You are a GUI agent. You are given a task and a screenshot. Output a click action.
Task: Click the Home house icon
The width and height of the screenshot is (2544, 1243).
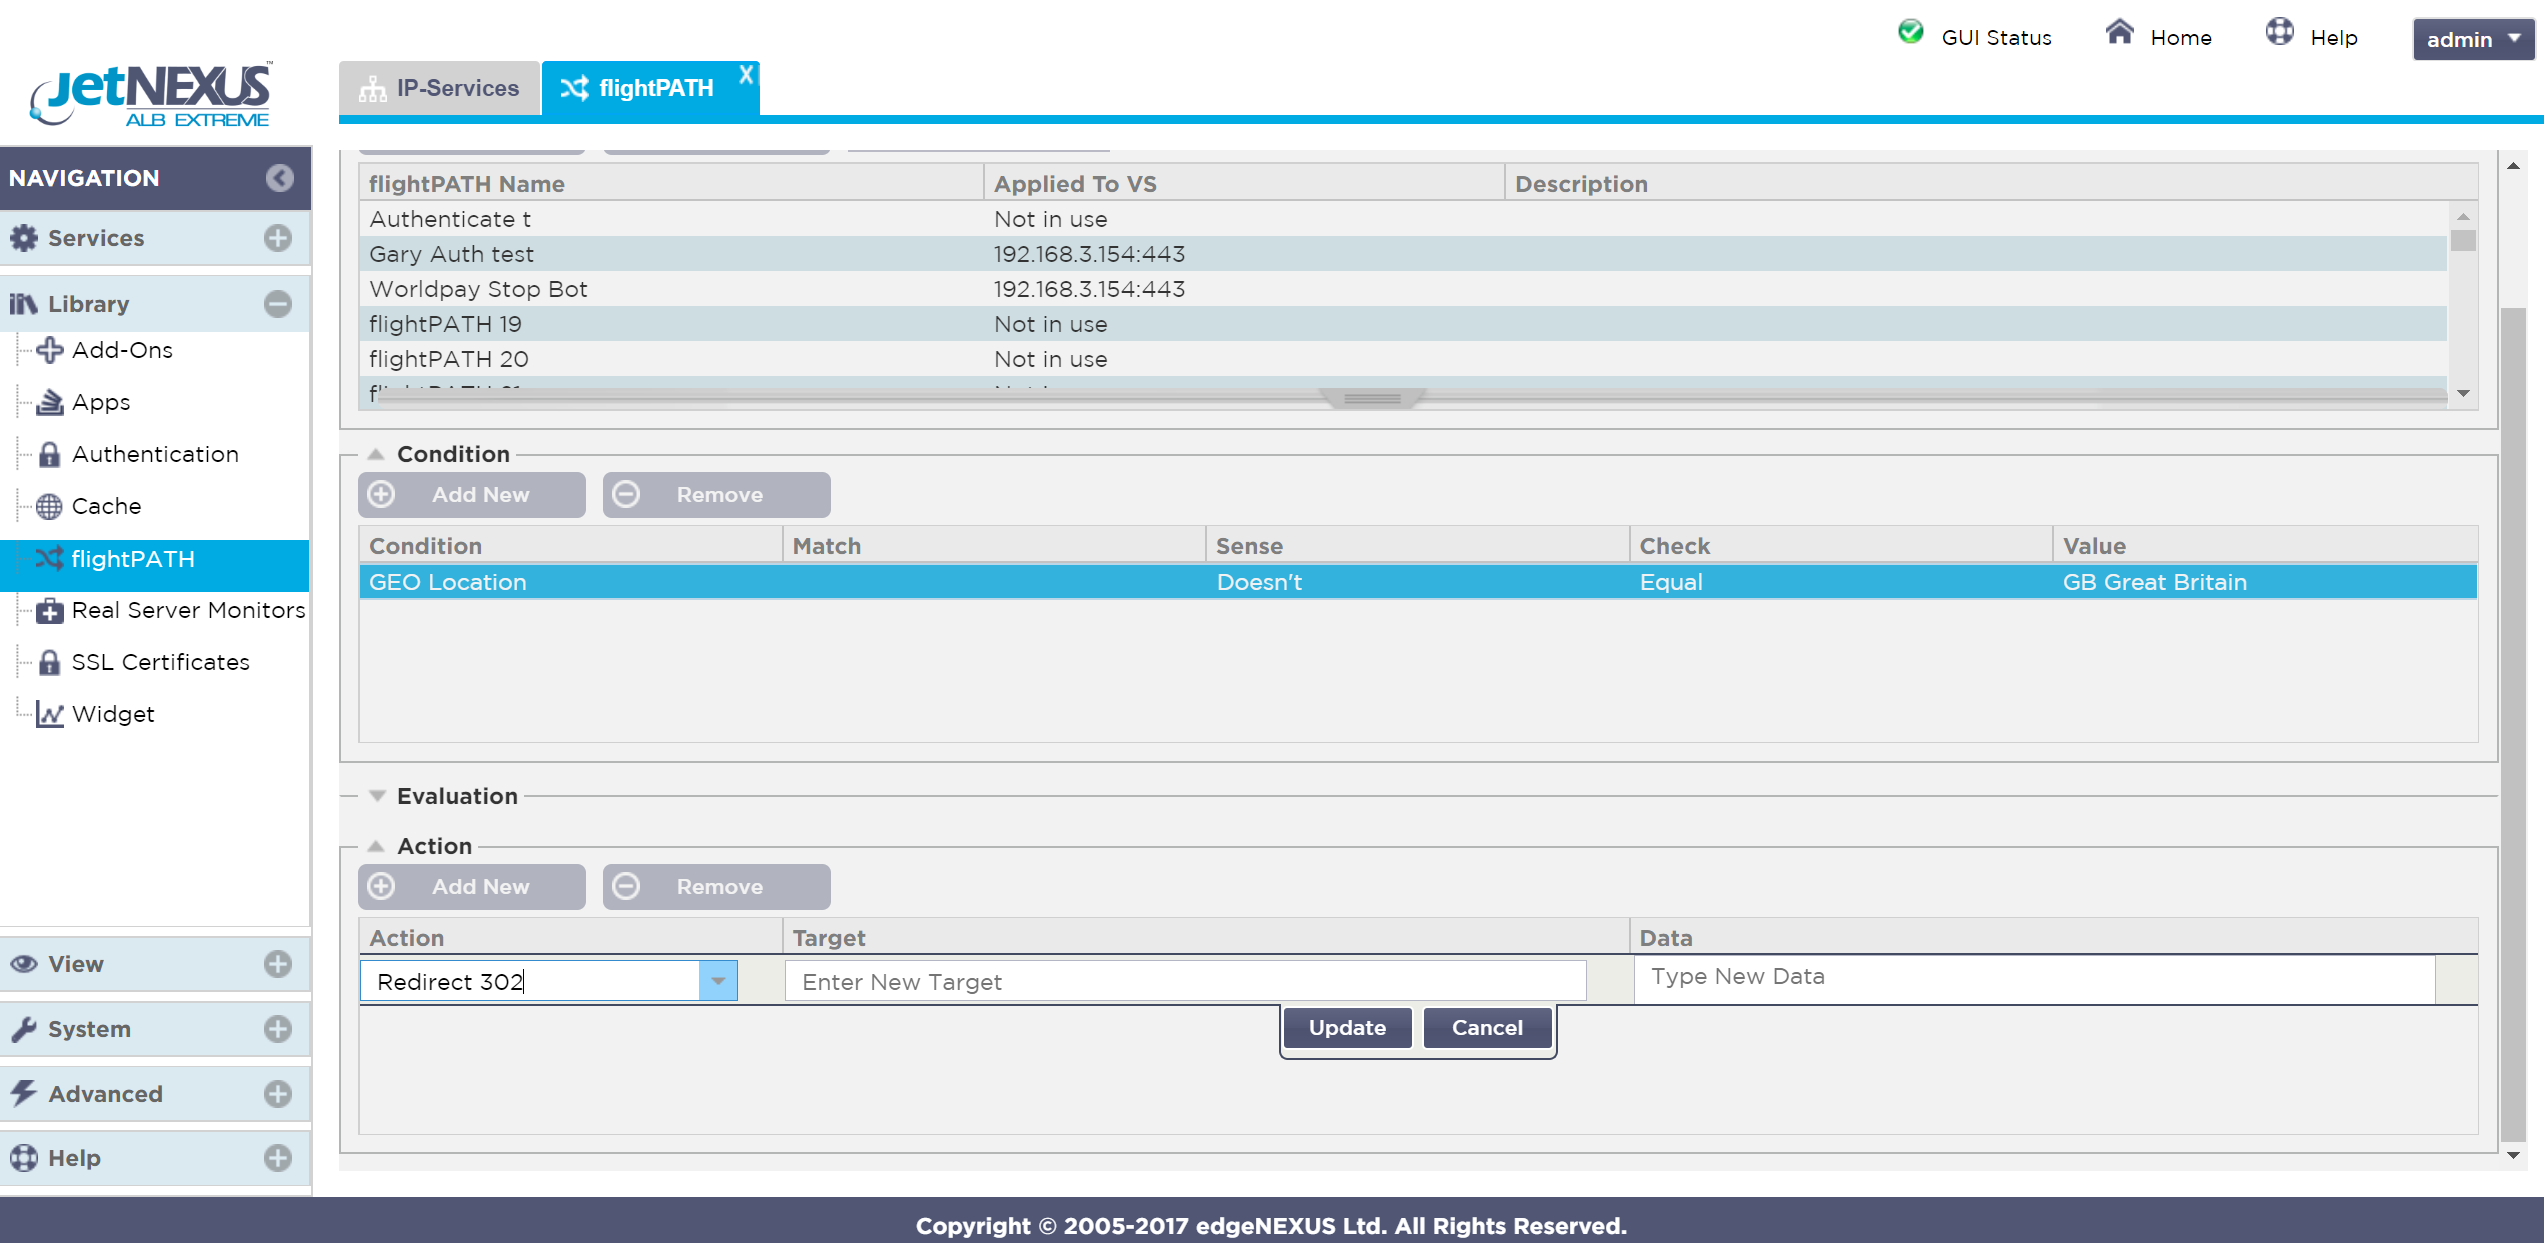(2119, 32)
